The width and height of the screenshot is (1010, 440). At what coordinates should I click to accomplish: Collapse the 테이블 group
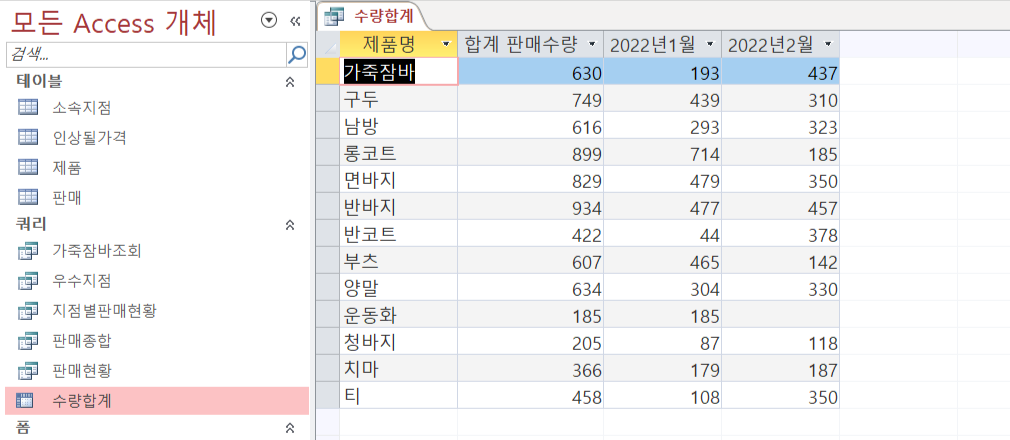tap(290, 82)
